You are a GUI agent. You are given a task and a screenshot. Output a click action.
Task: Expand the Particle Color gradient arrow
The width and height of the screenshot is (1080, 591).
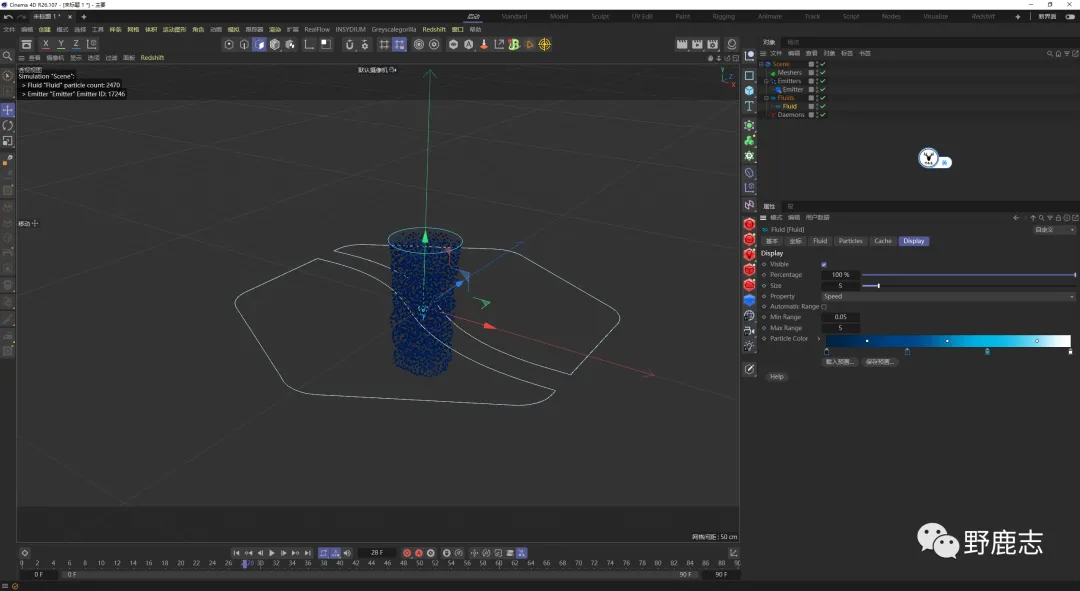819,339
